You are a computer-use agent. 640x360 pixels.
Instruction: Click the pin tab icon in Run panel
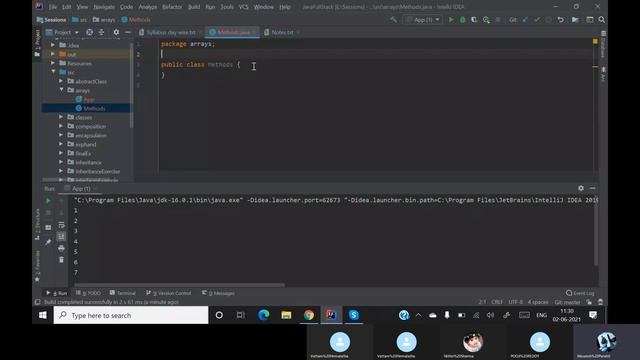point(48,242)
